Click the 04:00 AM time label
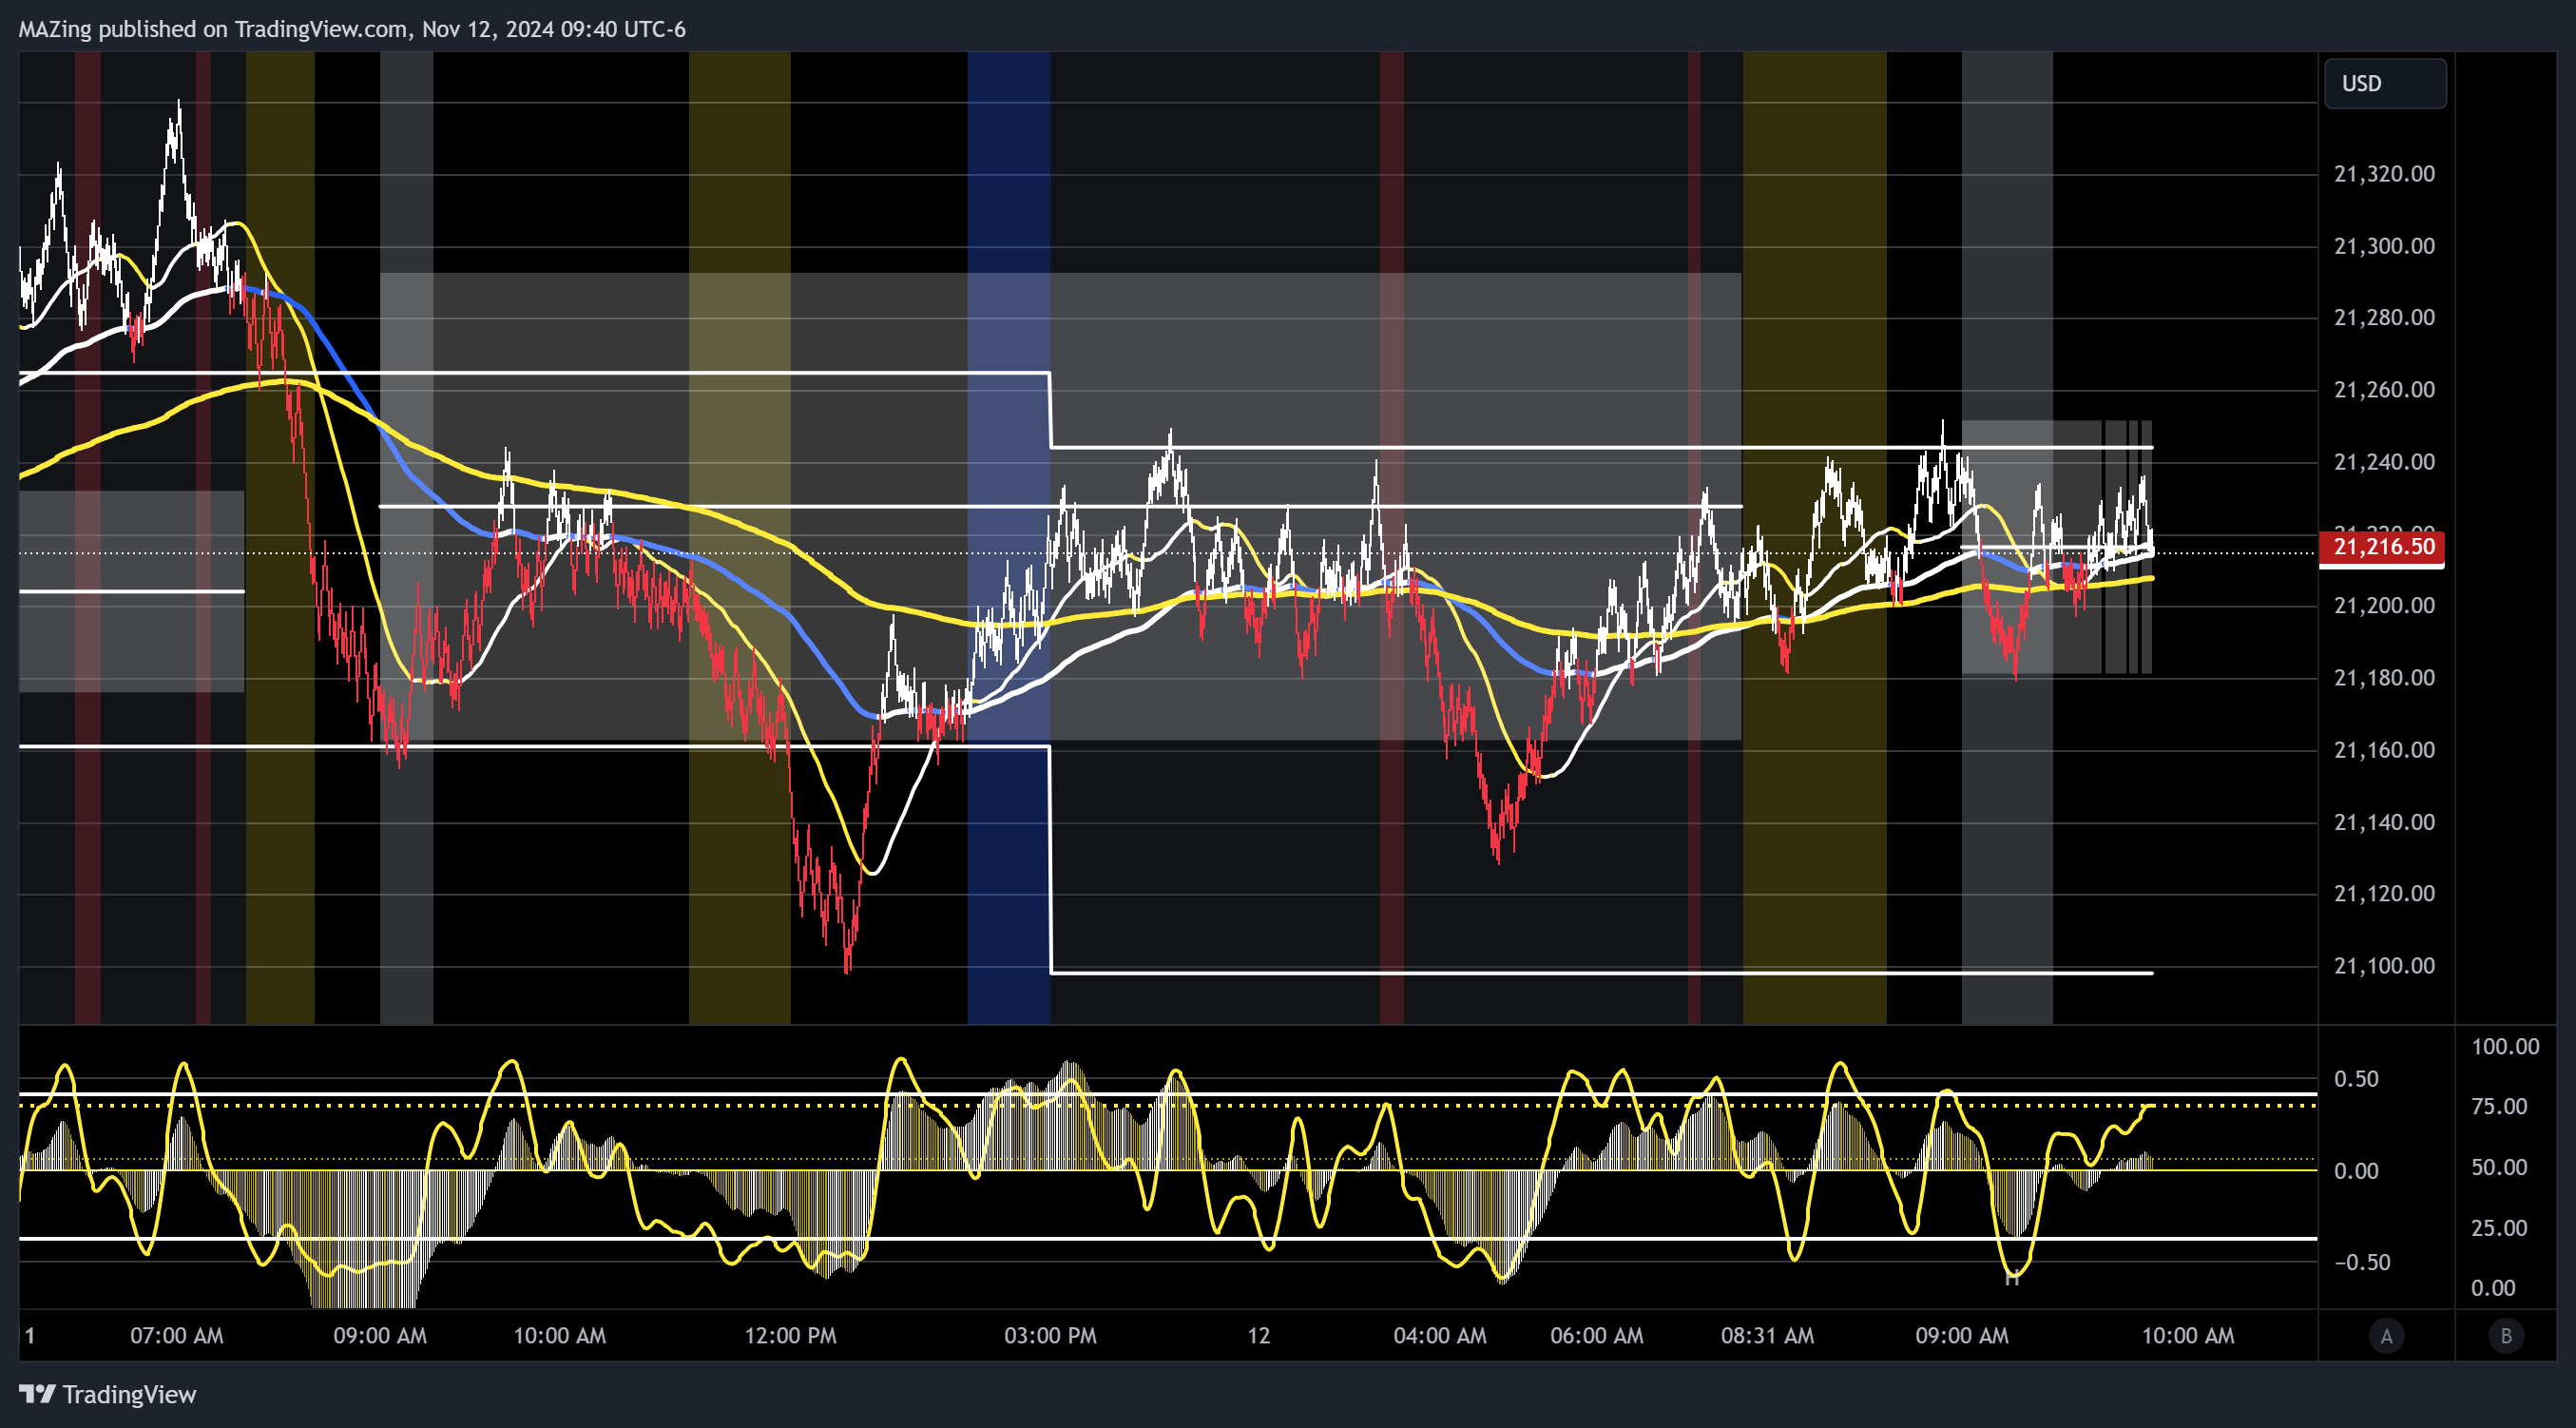The width and height of the screenshot is (2576, 1428). pyautogui.click(x=1440, y=1336)
